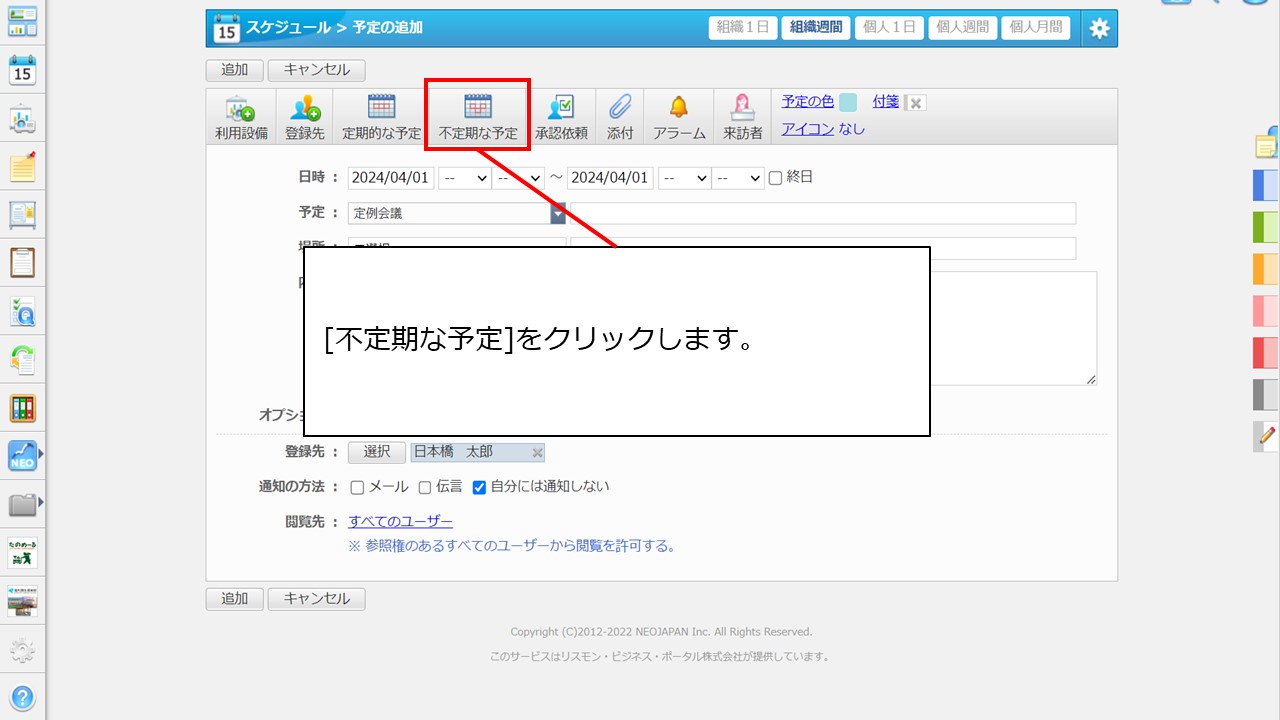Open the アラーム bell icon
The width and height of the screenshot is (1280, 720).
coord(679,108)
